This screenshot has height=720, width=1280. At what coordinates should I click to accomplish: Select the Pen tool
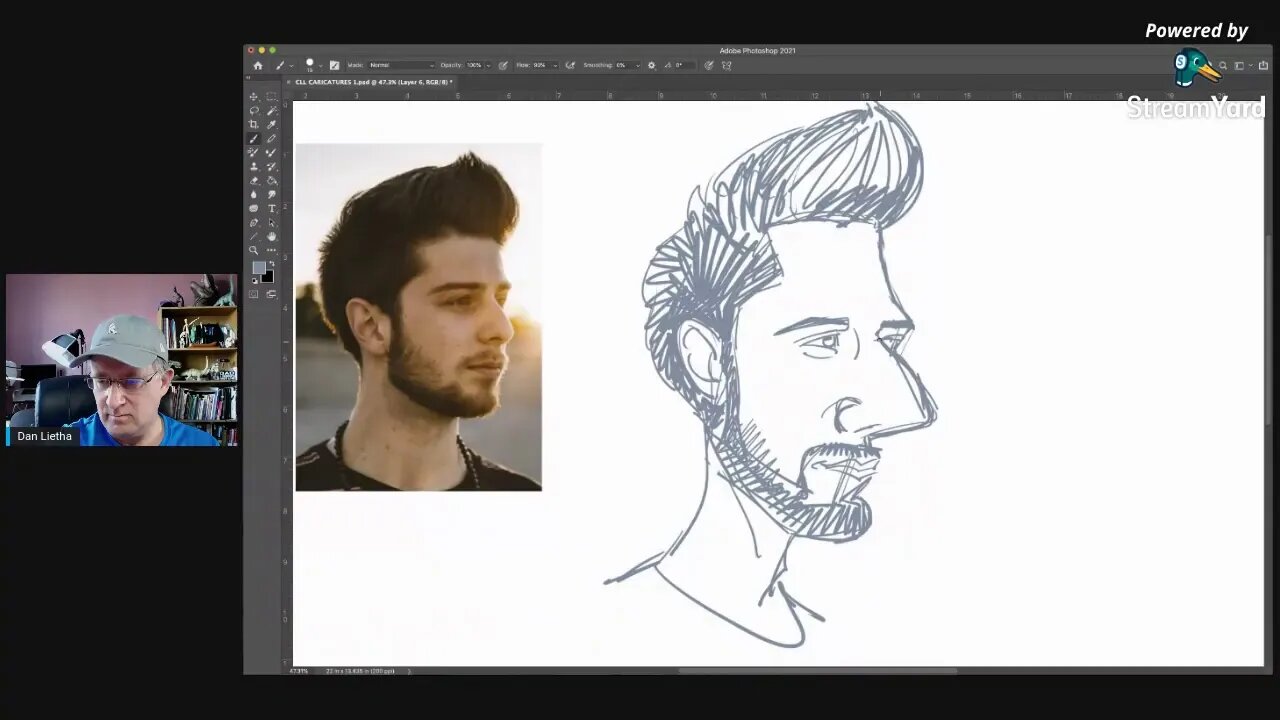[253, 222]
